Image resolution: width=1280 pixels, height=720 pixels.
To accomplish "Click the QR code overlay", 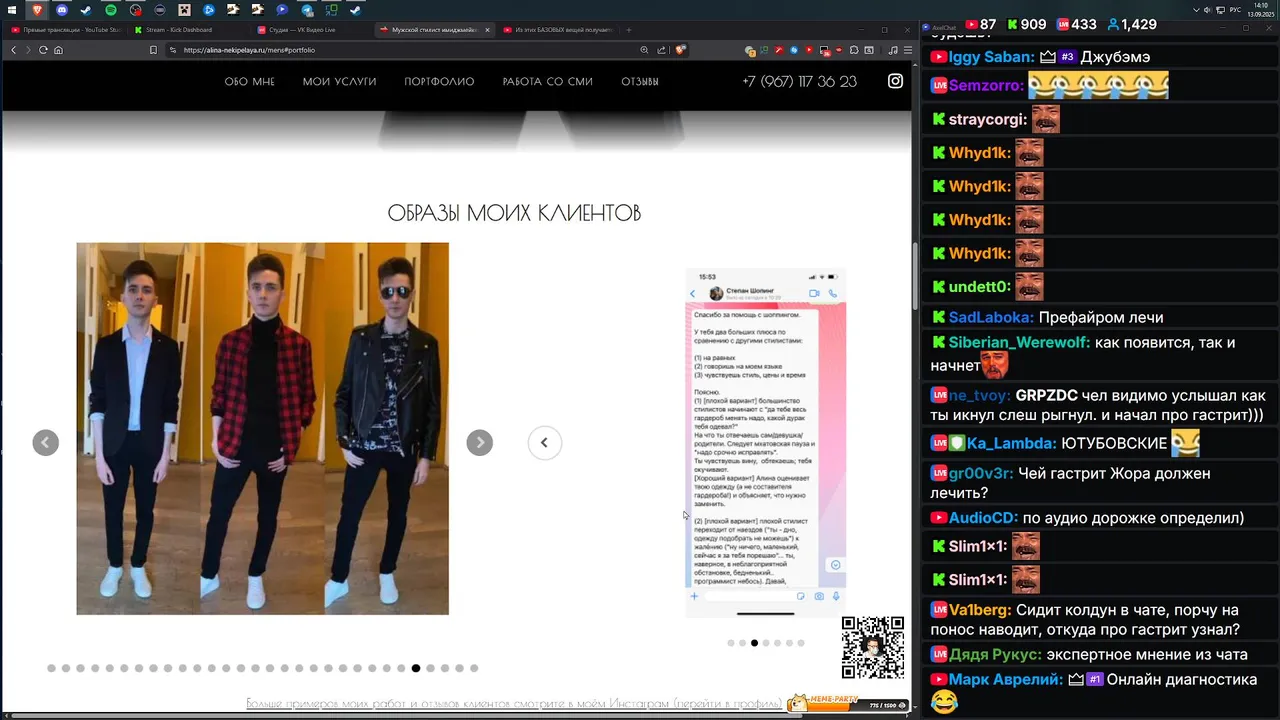I will [873, 648].
